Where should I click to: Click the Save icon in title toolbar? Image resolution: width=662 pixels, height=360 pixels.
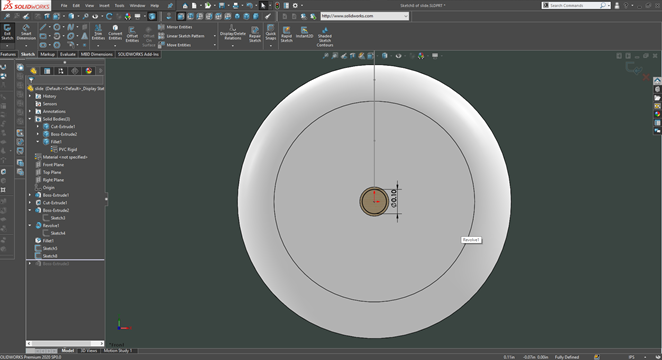tap(222, 5)
